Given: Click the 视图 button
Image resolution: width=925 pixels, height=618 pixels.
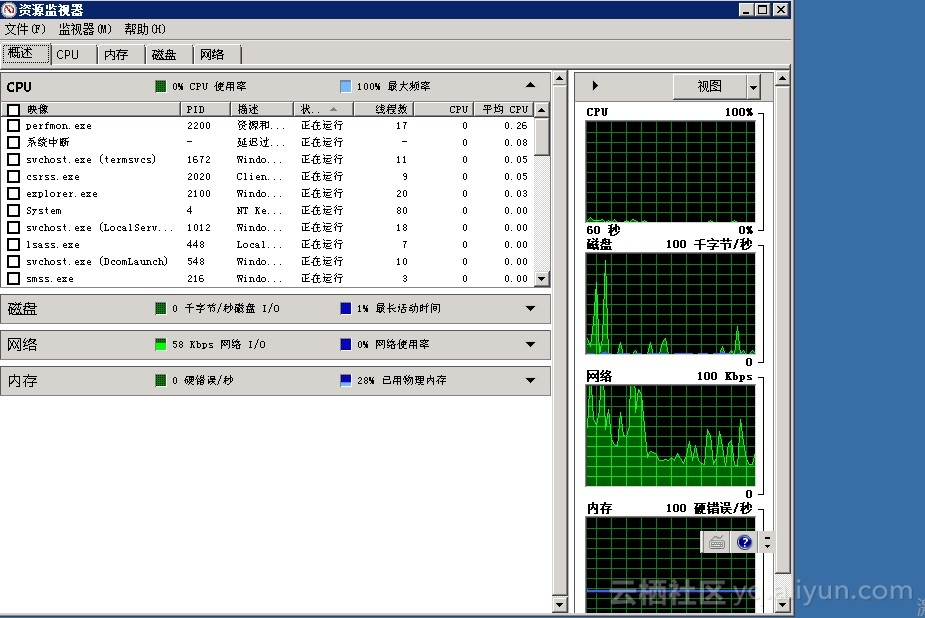Looking at the screenshot, I should point(710,87).
